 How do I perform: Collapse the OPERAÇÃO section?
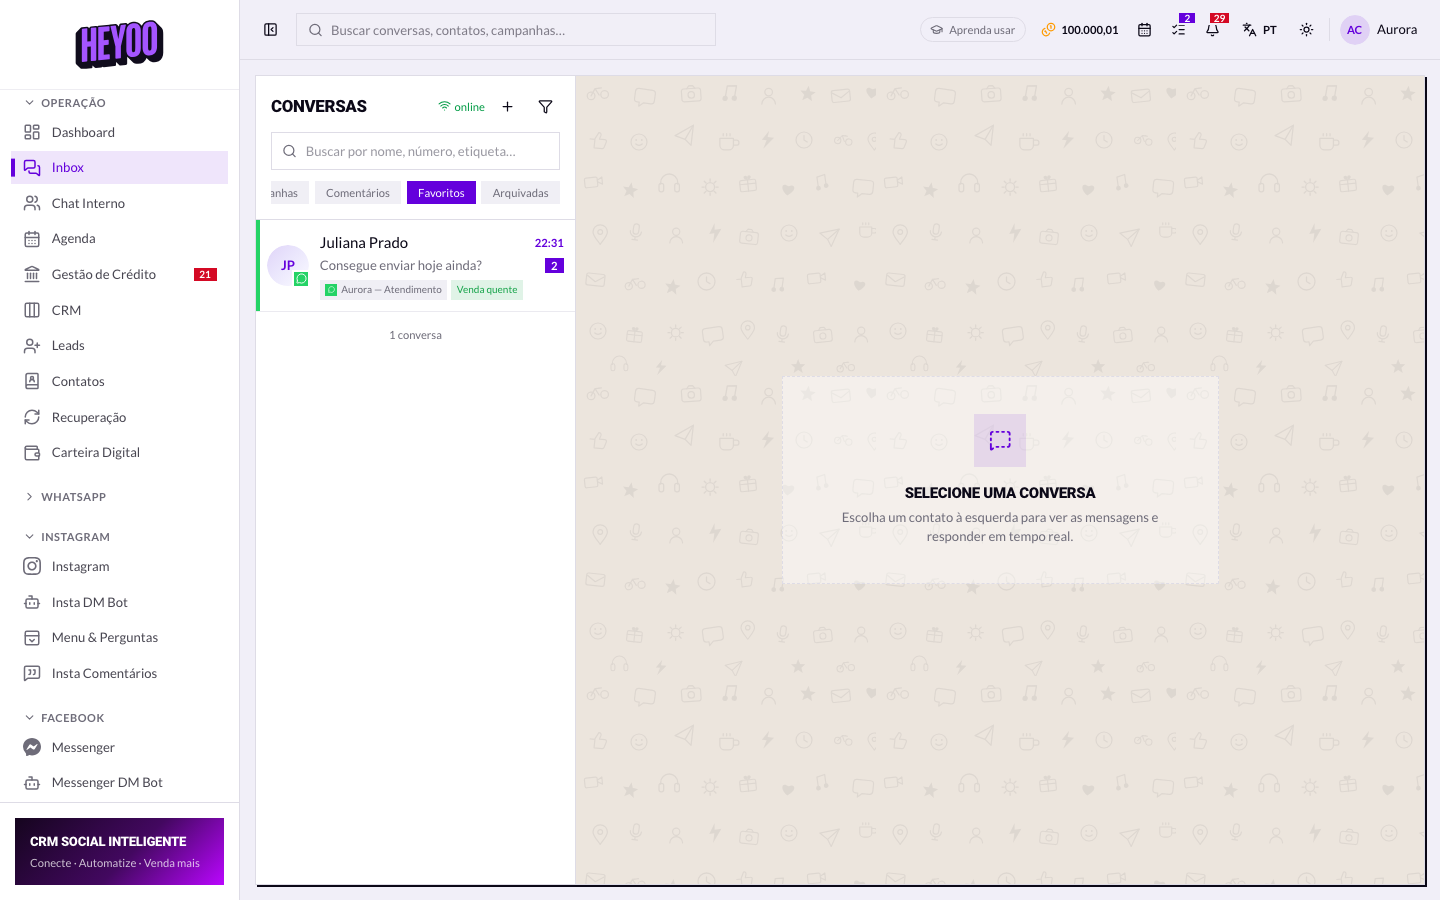[66, 103]
